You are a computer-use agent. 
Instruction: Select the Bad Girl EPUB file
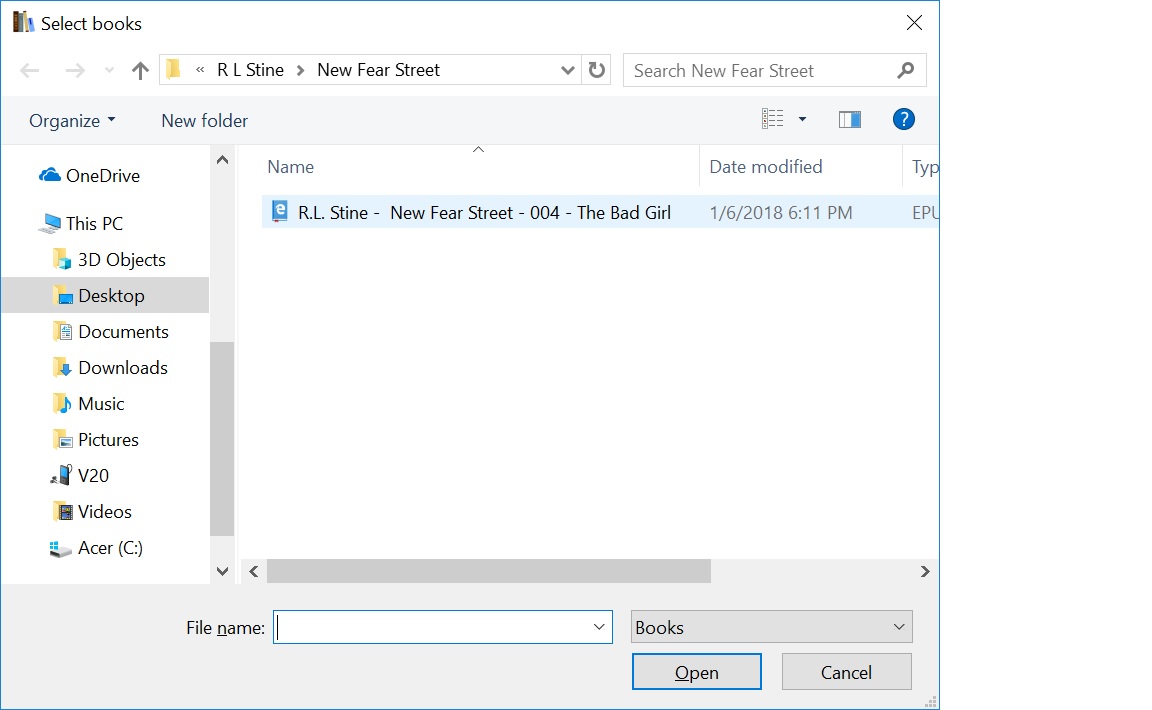point(484,212)
